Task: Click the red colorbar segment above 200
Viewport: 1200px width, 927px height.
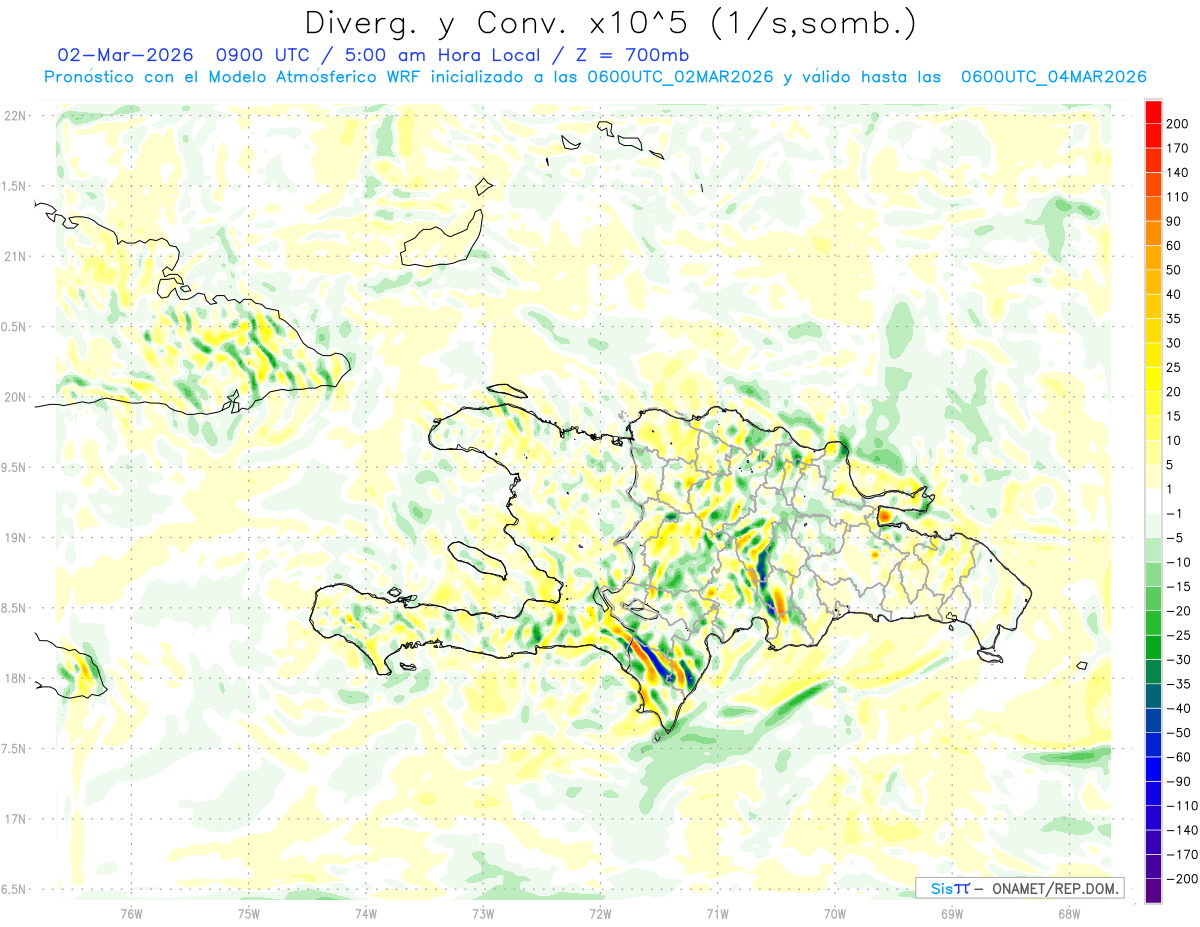Action: coord(1153,112)
